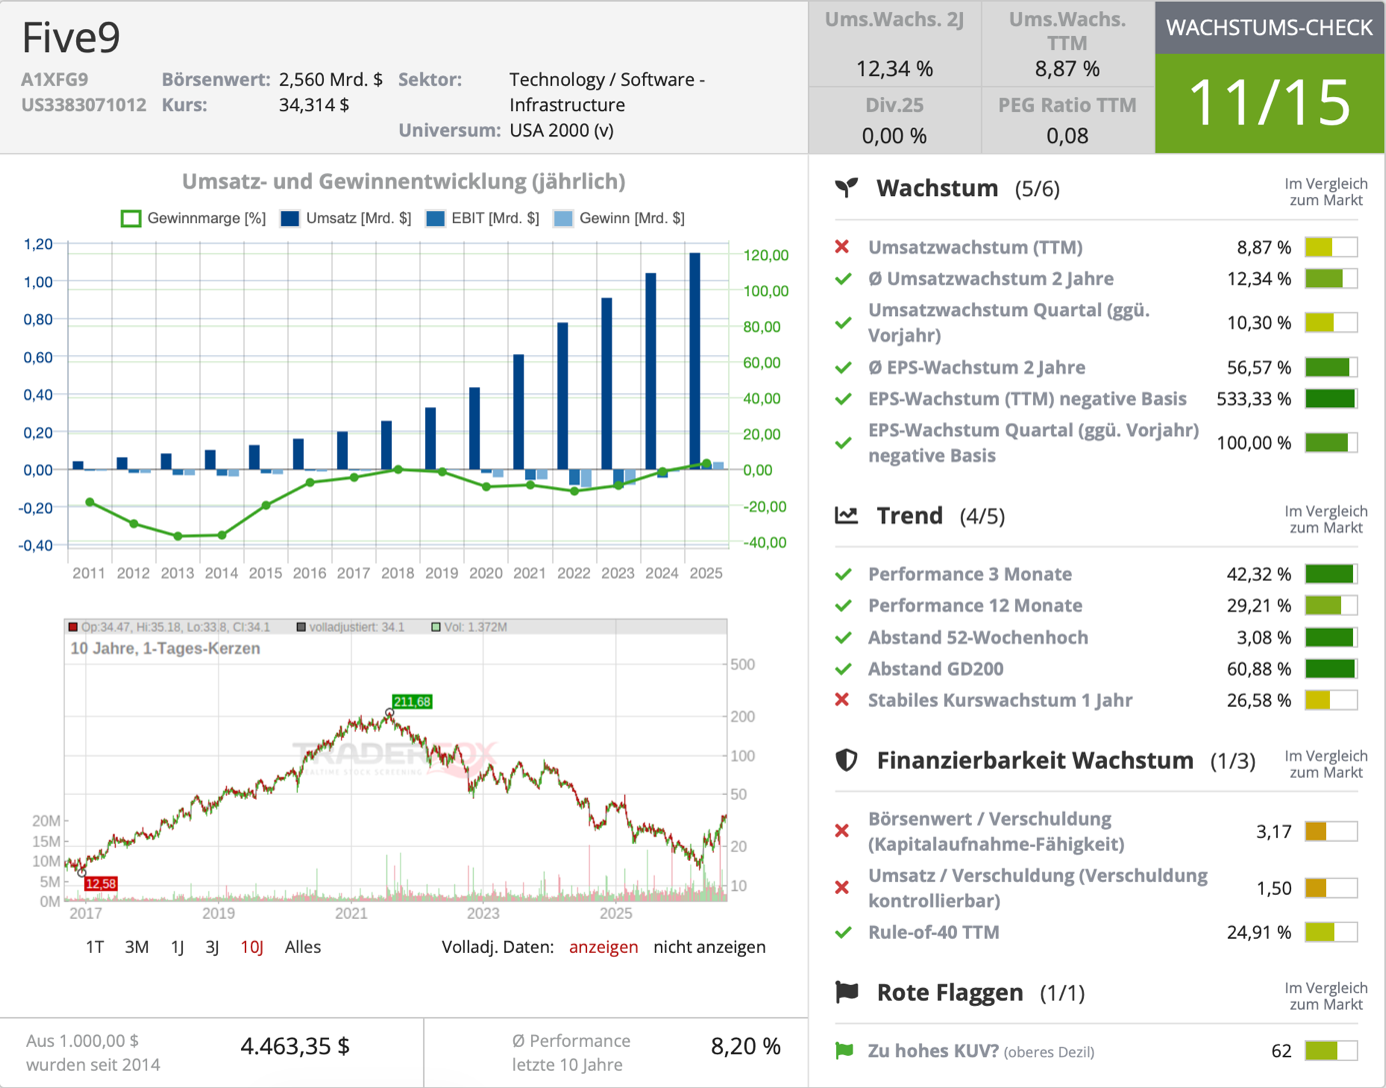This screenshot has height=1088, width=1386.
Task: Click the Universum value USA 2000 (v)
Action: [x=561, y=130]
